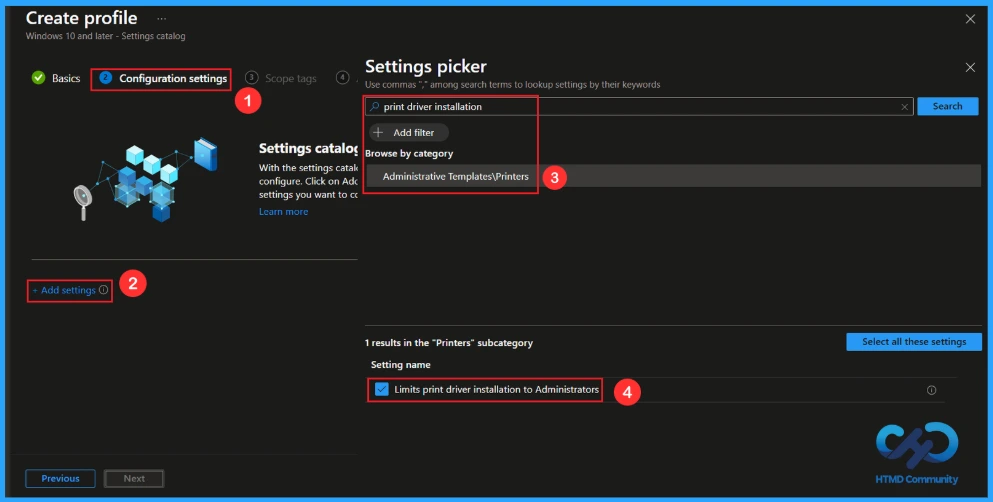Viewport: 993px width, 502px height.
Task: Select Administrative Templates\Printers category
Action: click(x=673, y=176)
